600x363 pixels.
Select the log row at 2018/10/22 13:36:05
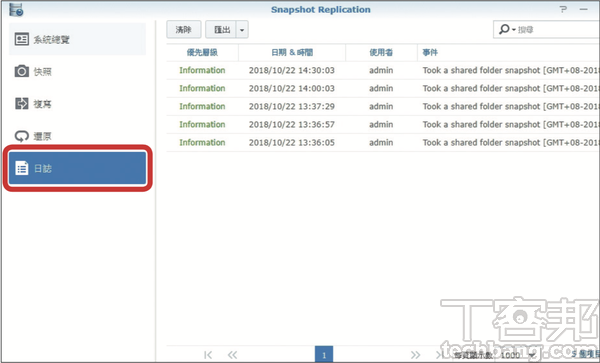(x=383, y=142)
